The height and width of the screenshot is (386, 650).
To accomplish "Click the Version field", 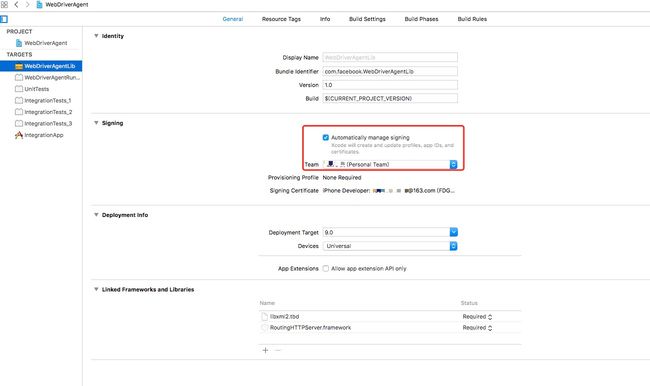I will pyautogui.click(x=390, y=85).
